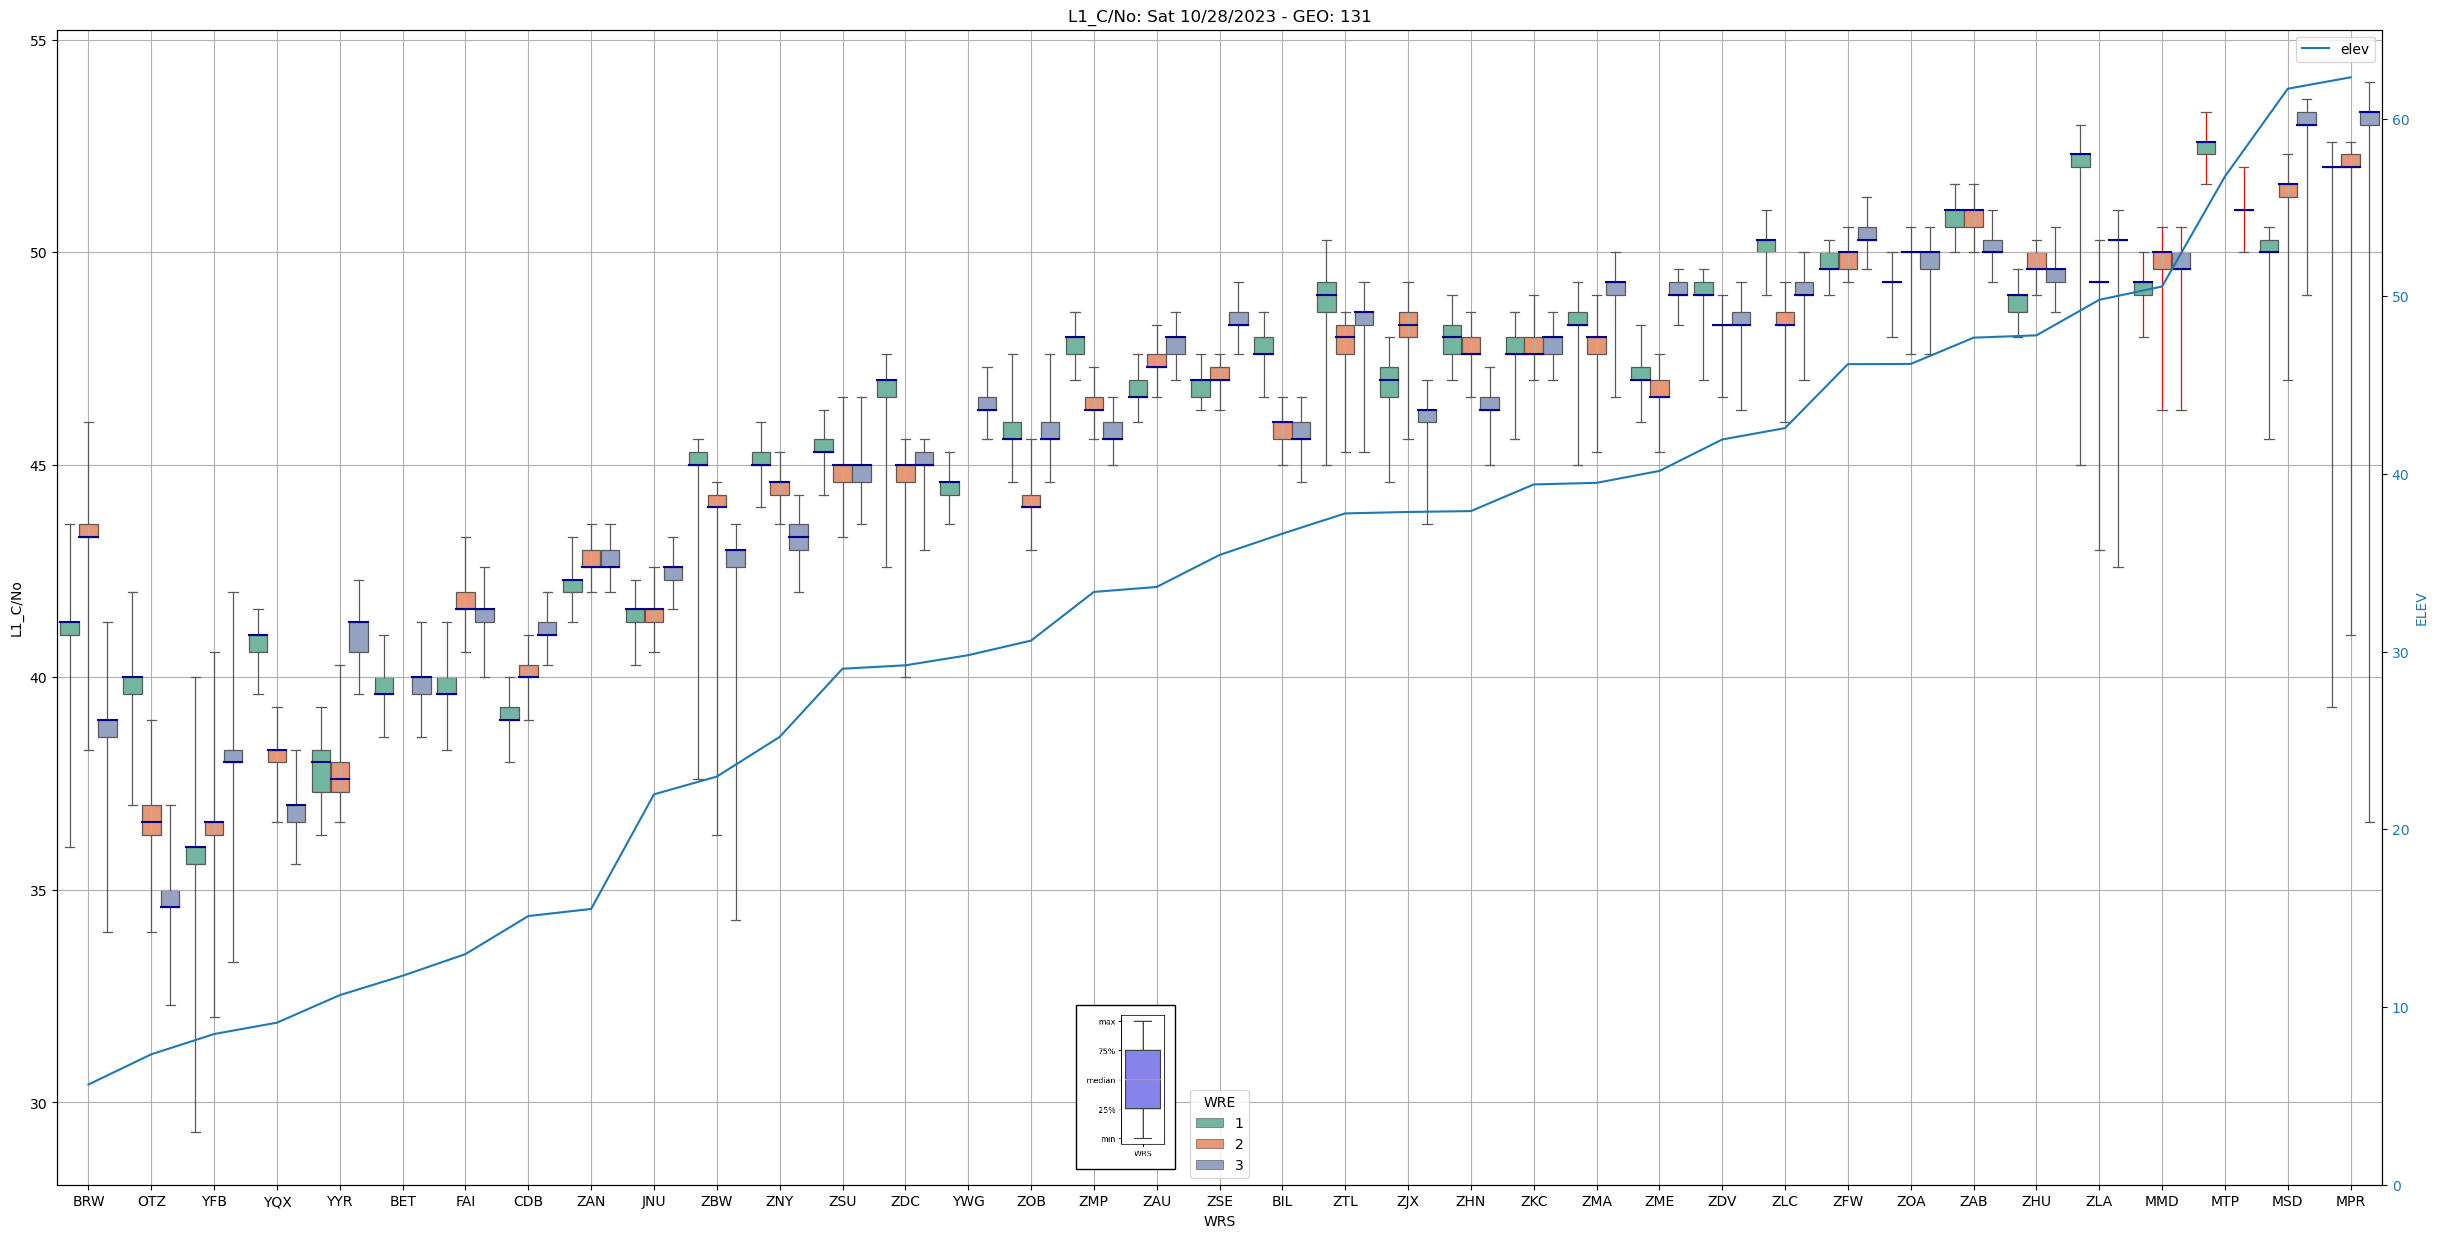Image resolution: width=2439 pixels, height=1238 pixels.
Task: Select the orange WRE 2 legend swatch
Action: (1209, 1144)
